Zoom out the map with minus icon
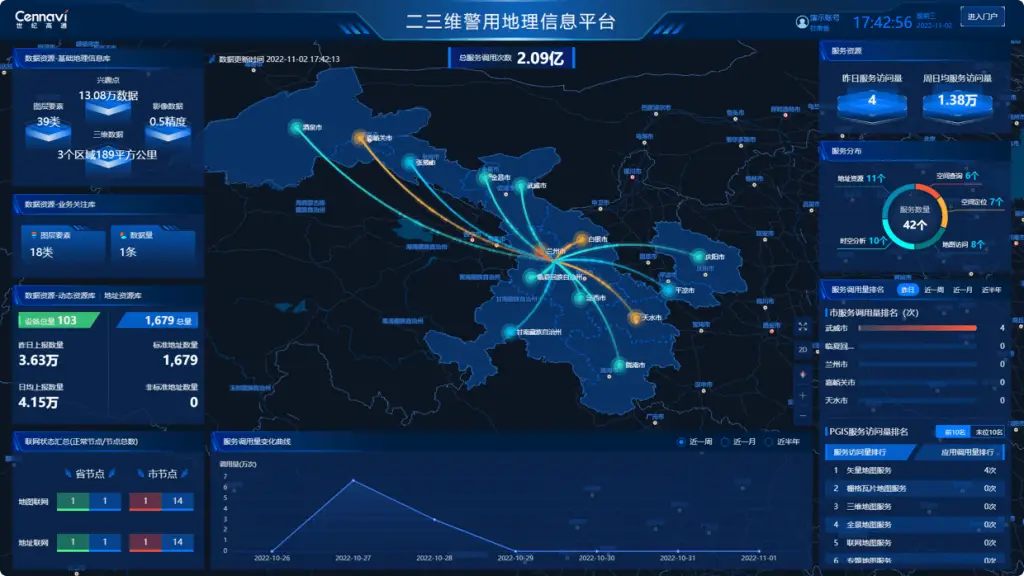The width and height of the screenshot is (1024, 576). click(802, 415)
